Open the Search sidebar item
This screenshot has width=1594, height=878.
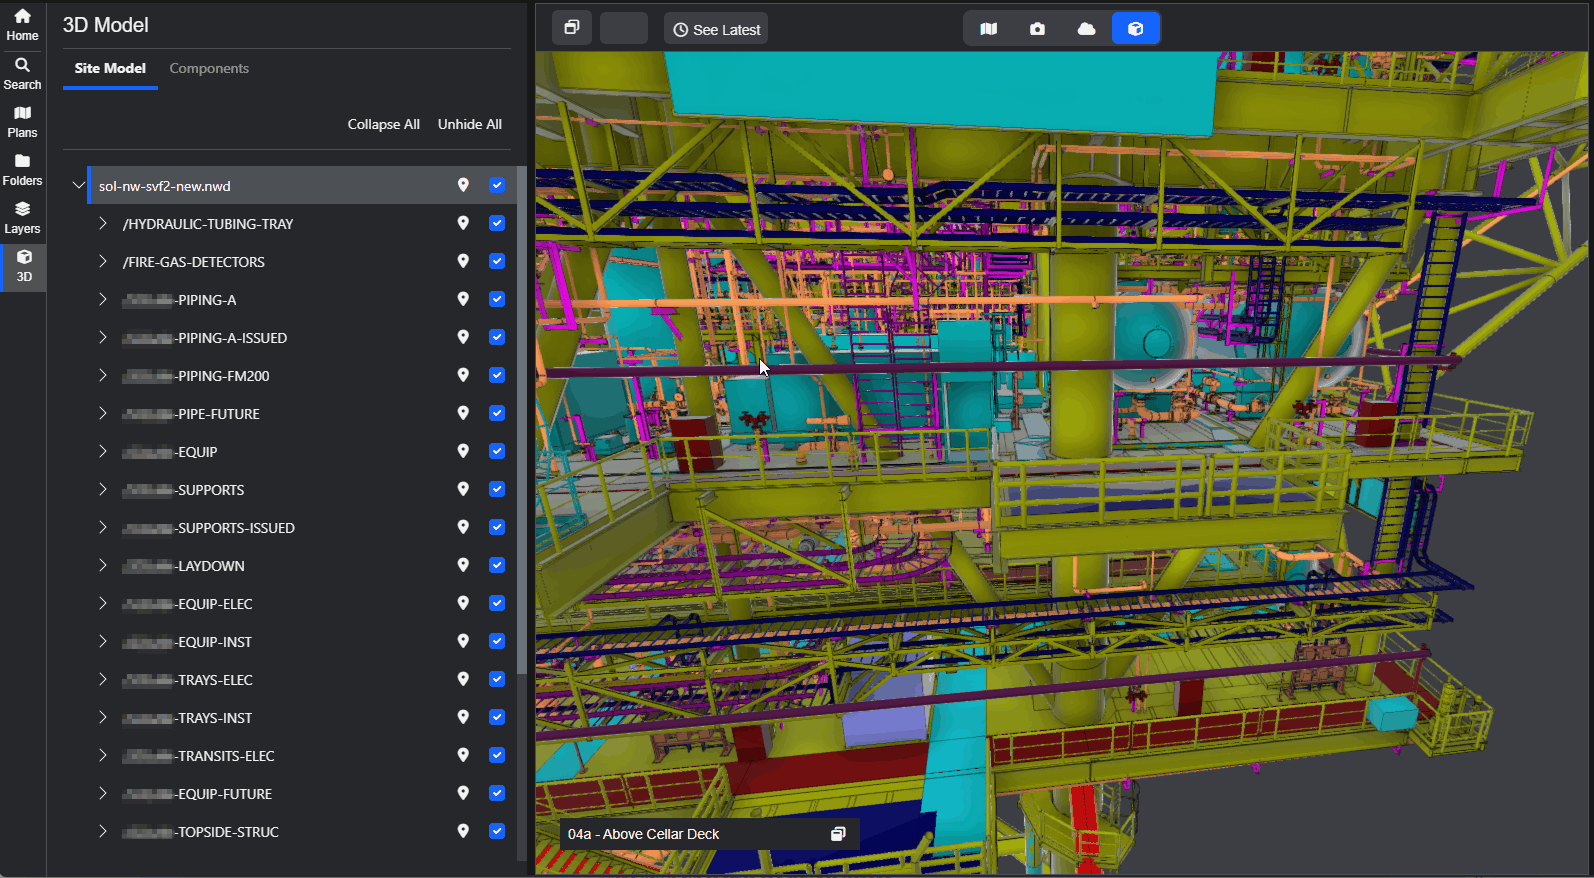(22, 74)
